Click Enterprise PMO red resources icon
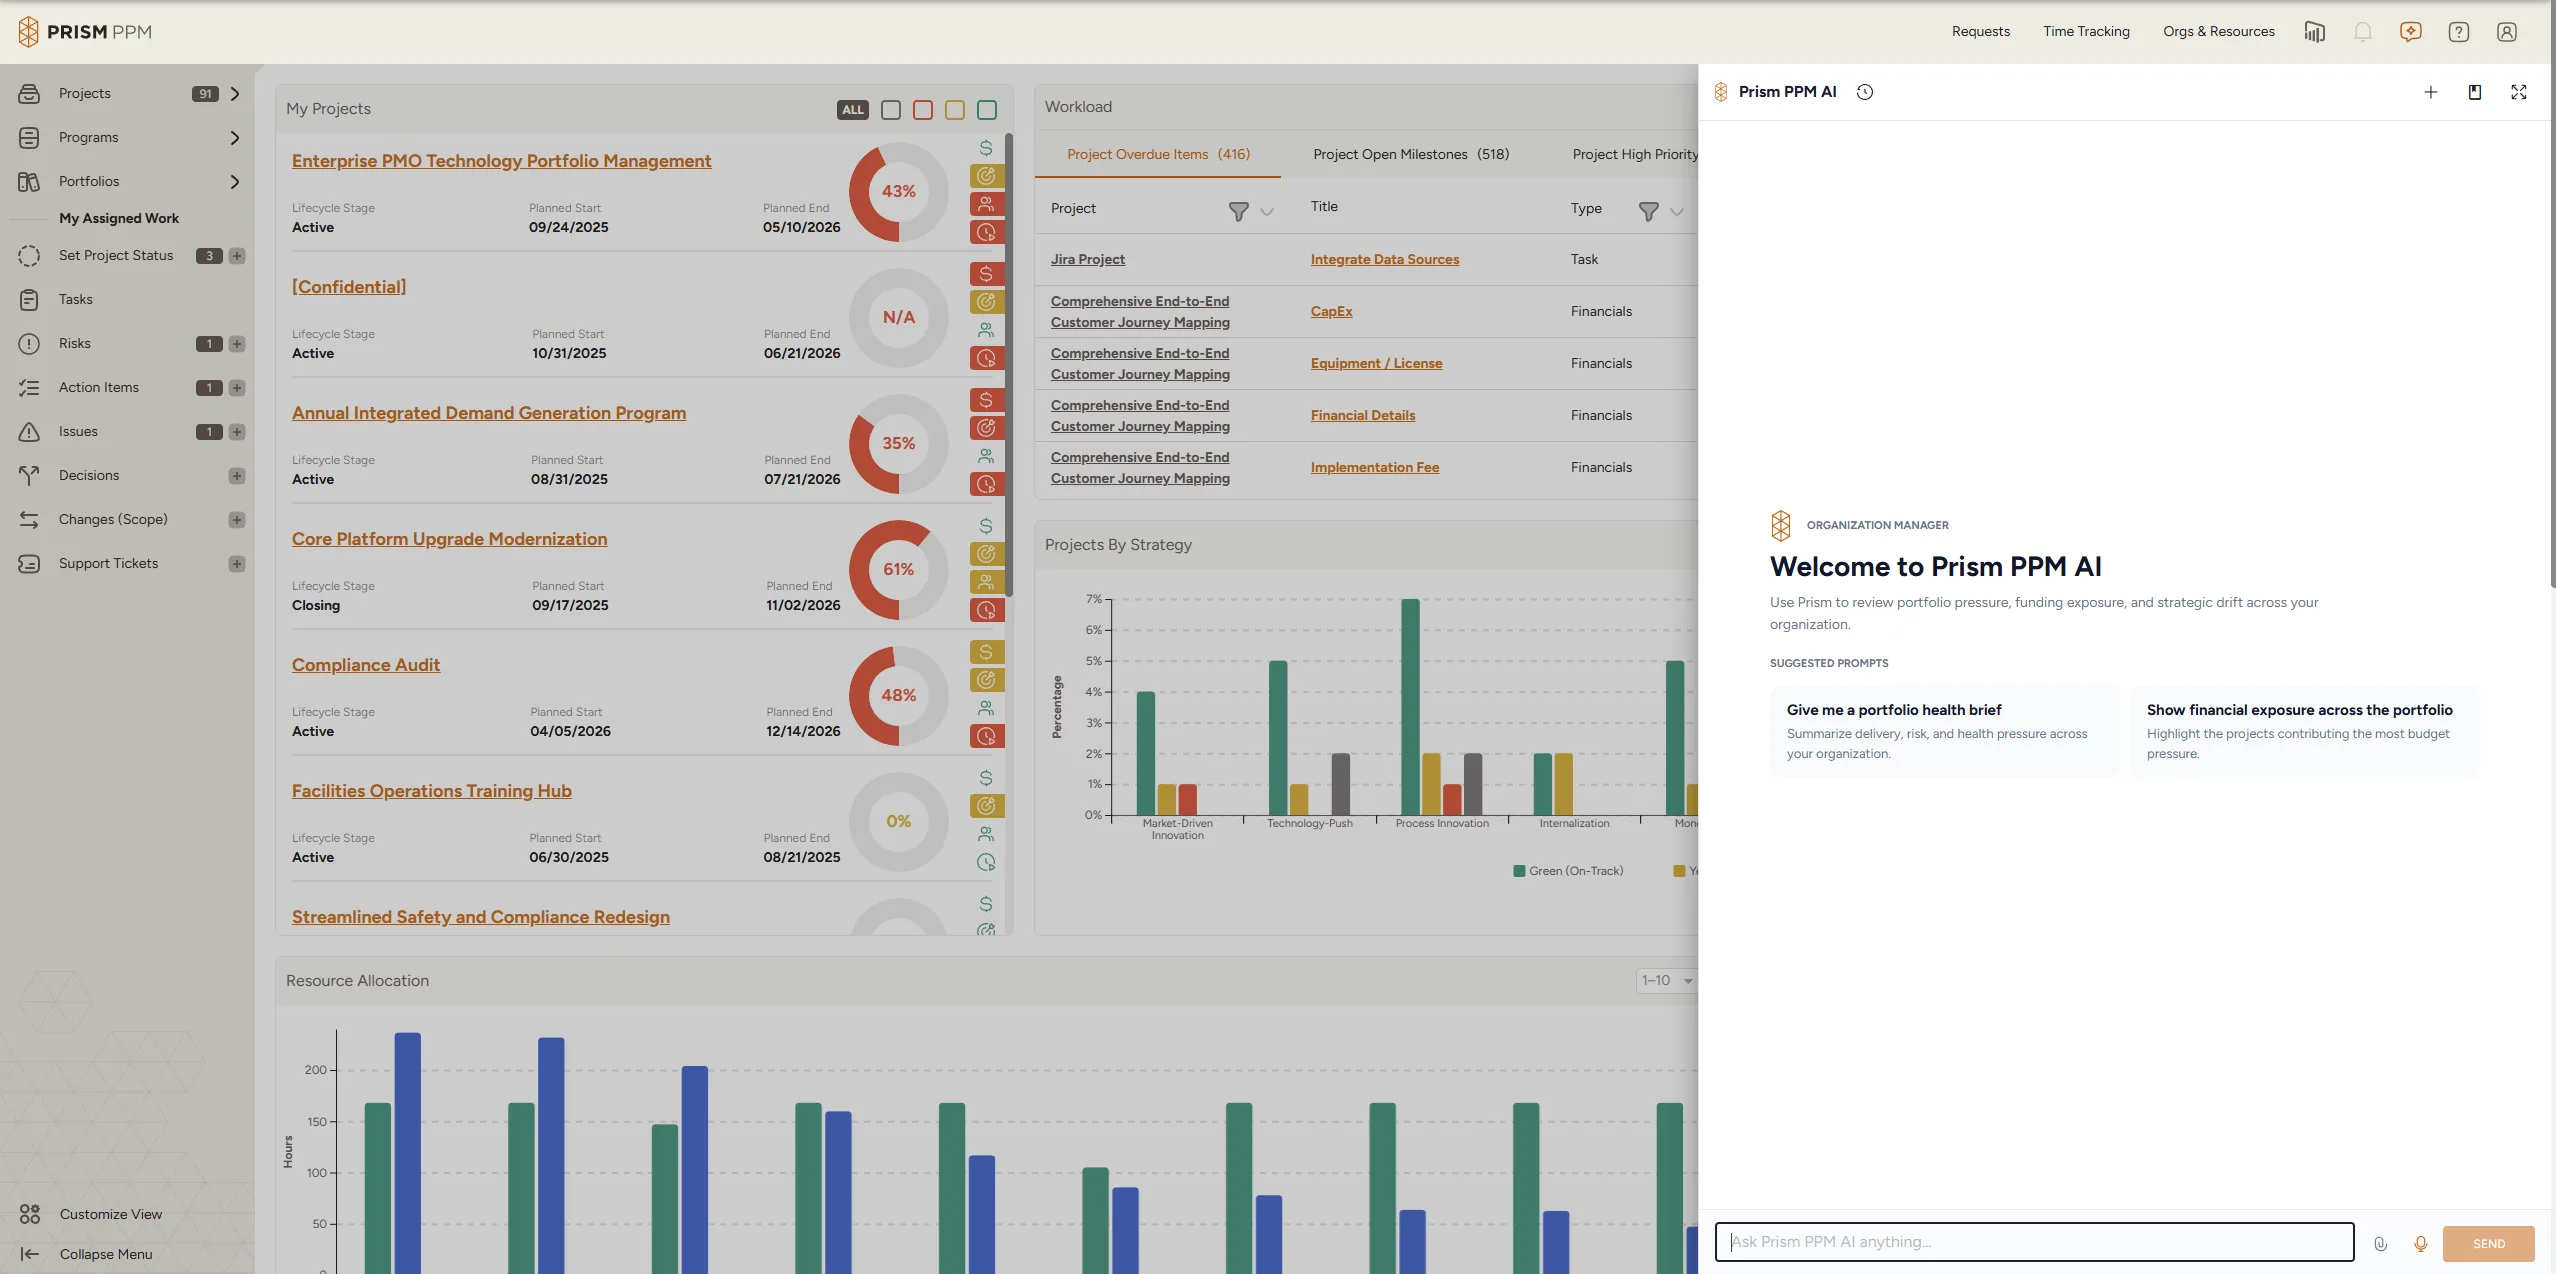The height and width of the screenshot is (1274, 2556). point(986,204)
